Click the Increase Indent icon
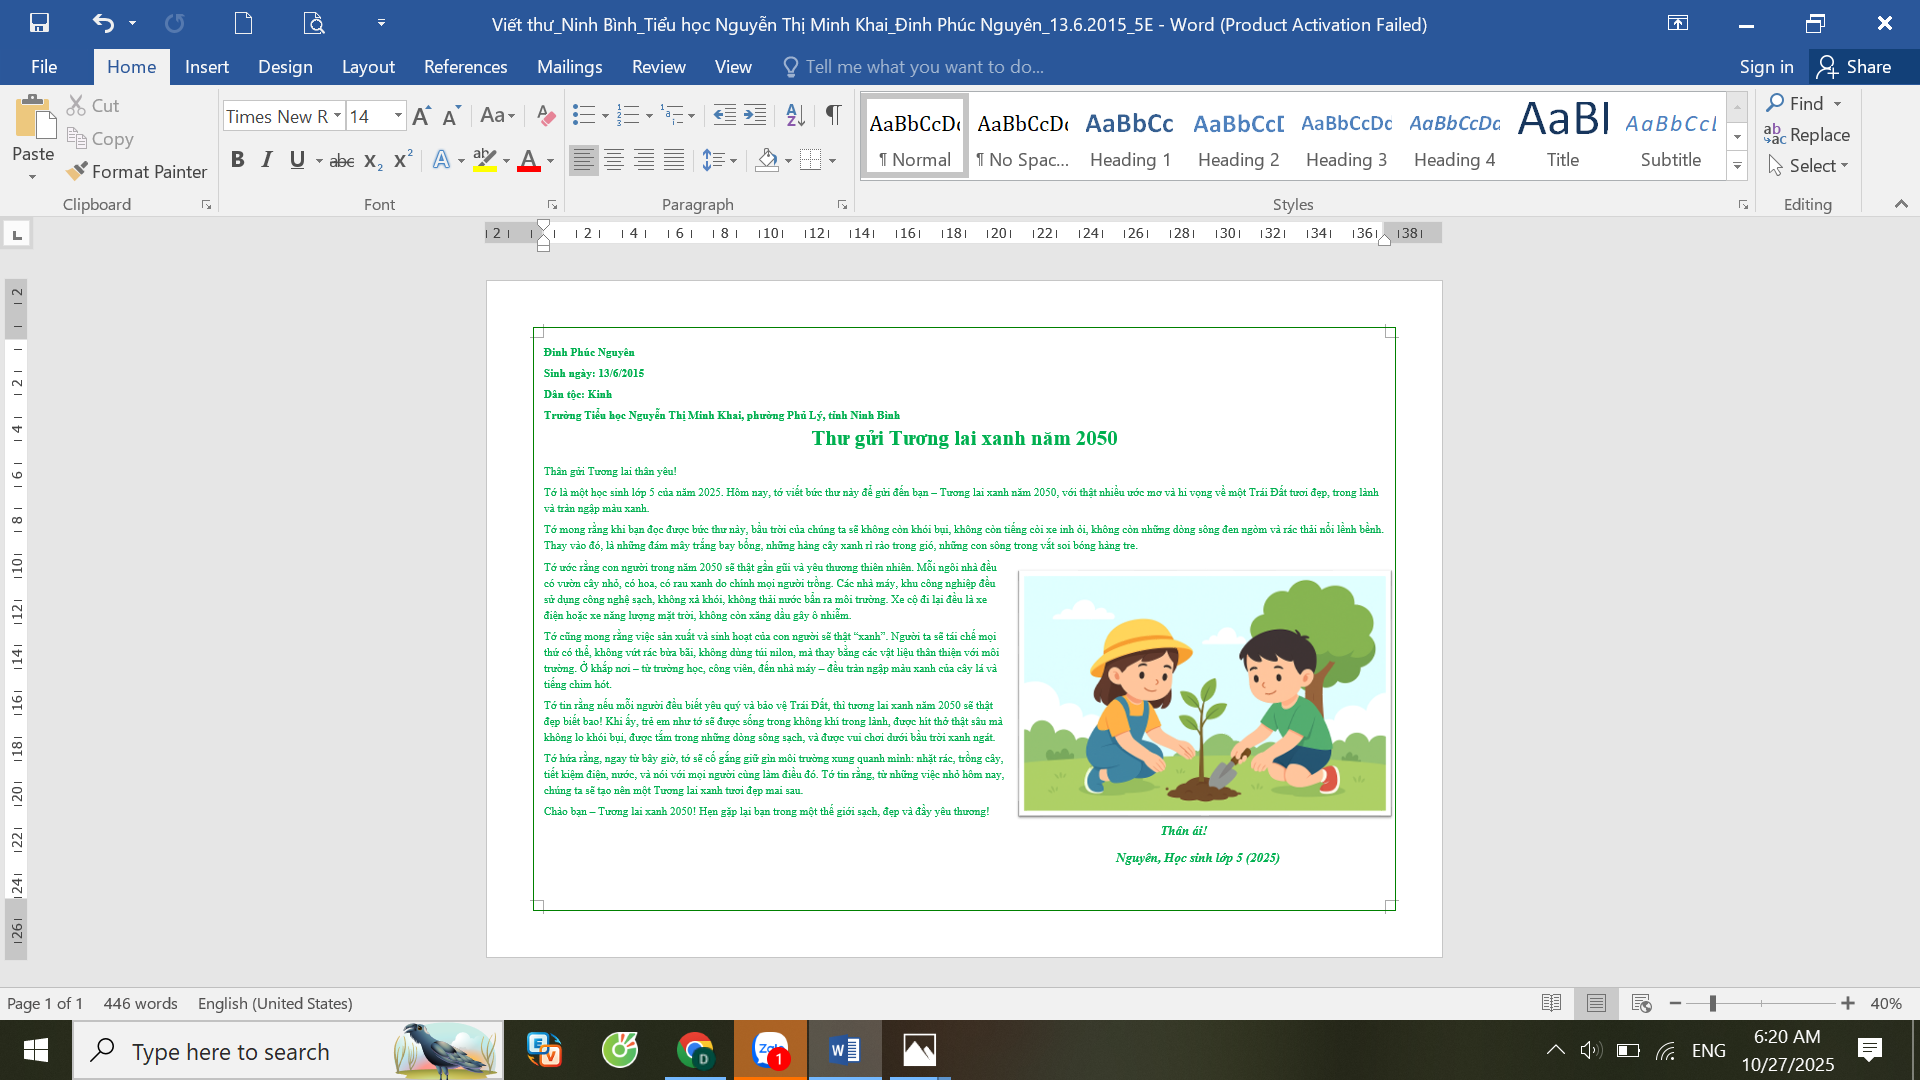The width and height of the screenshot is (1920, 1080). pos(755,115)
